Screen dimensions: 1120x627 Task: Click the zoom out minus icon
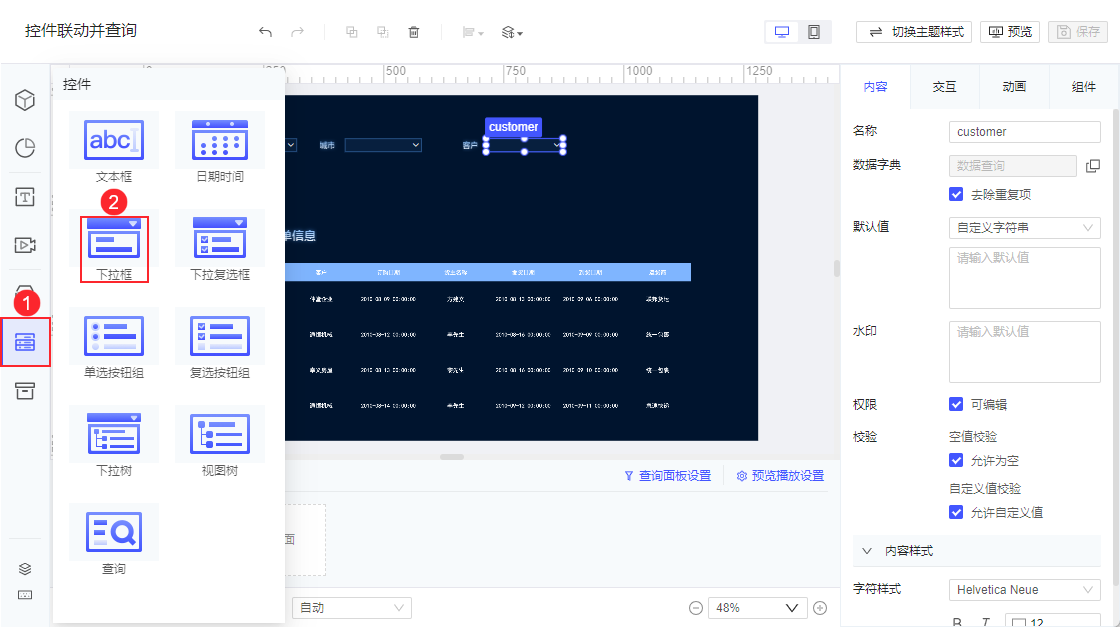coord(696,608)
